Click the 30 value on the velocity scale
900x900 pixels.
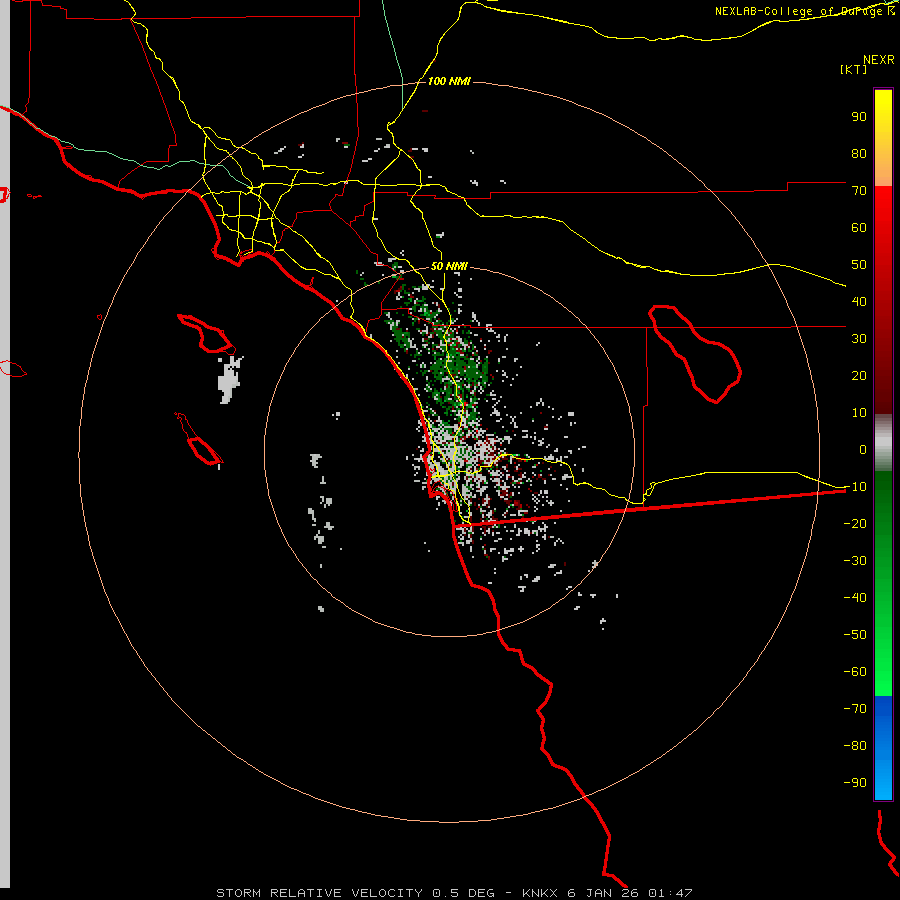point(859,339)
